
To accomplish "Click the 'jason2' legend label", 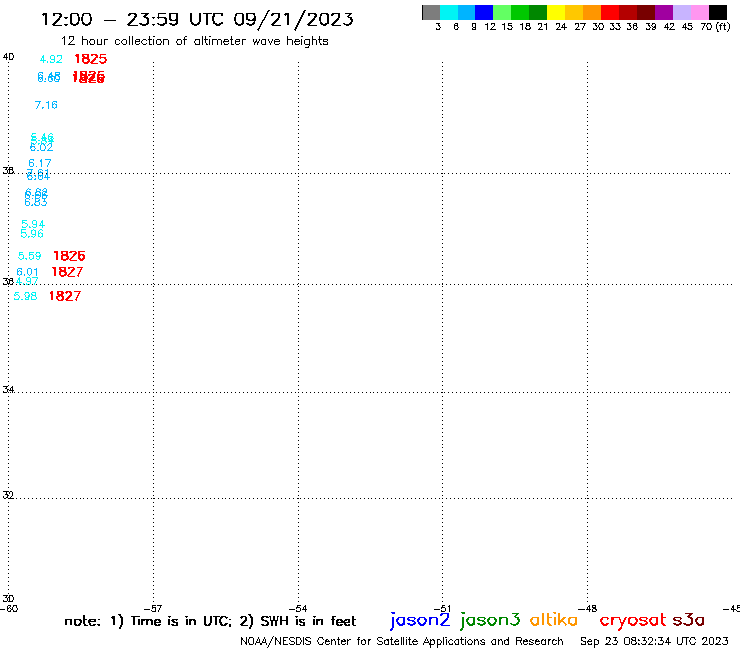I will point(420,620).
